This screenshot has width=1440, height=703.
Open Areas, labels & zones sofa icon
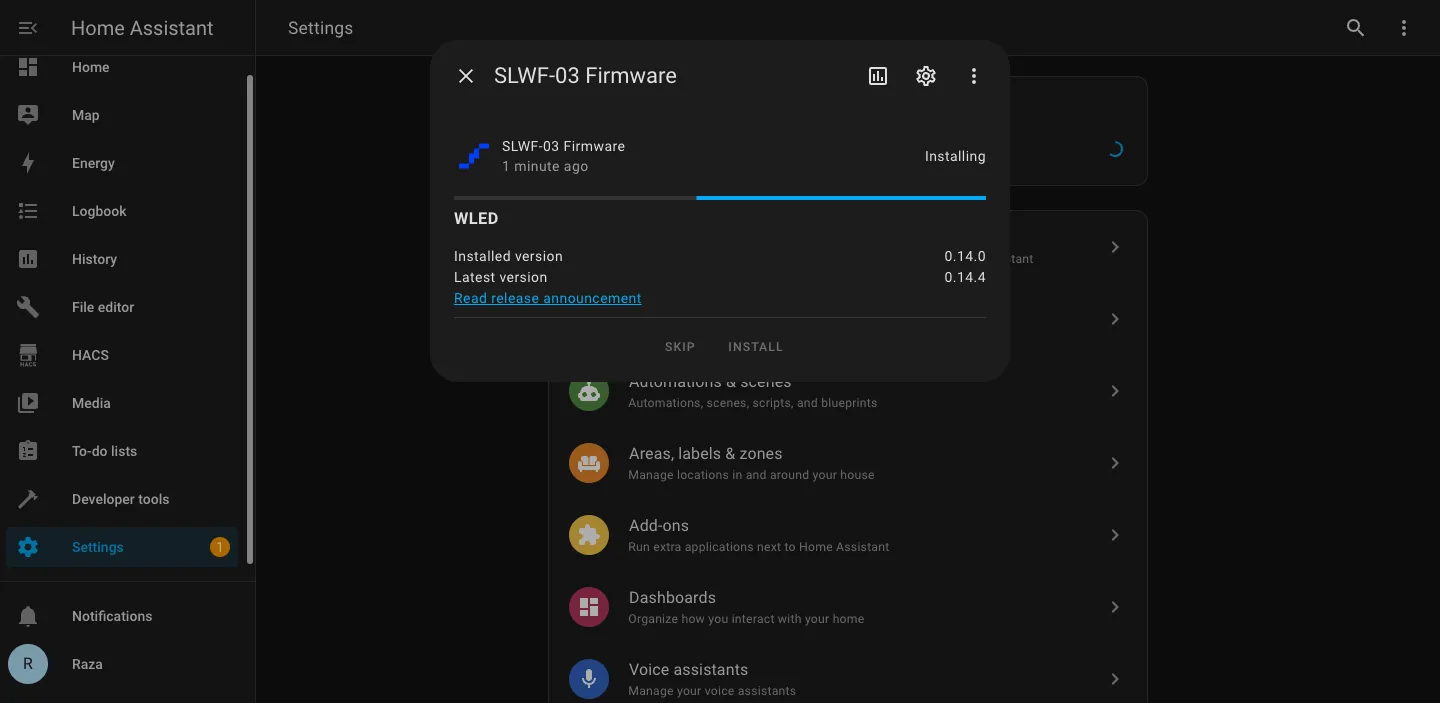click(589, 463)
